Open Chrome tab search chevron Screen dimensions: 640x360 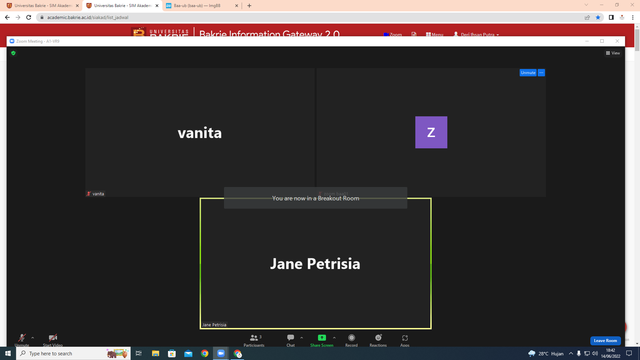pyautogui.click(x=586, y=5)
